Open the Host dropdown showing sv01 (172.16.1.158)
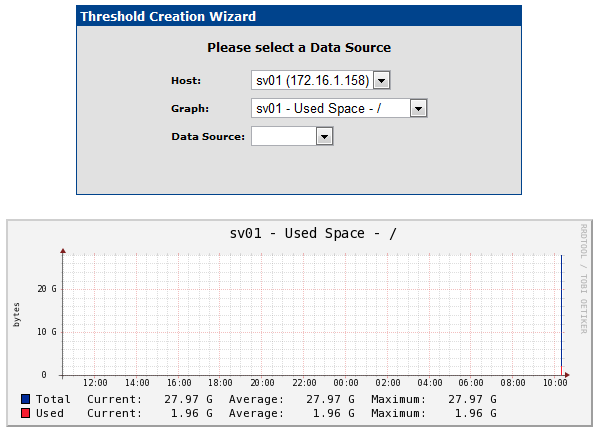This screenshot has width=601, height=435. [320, 80]
